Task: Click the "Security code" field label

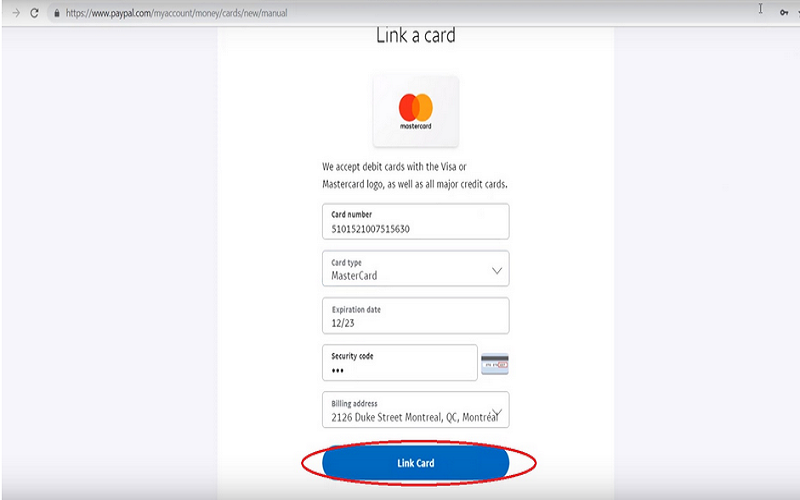Action: 352,356
